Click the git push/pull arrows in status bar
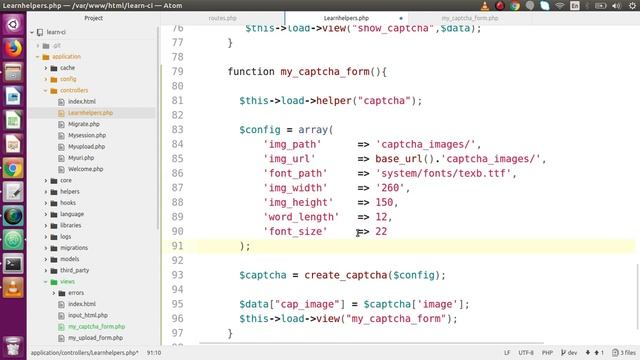This screenshot has width=640, height=360. click(x=594, y=353)
